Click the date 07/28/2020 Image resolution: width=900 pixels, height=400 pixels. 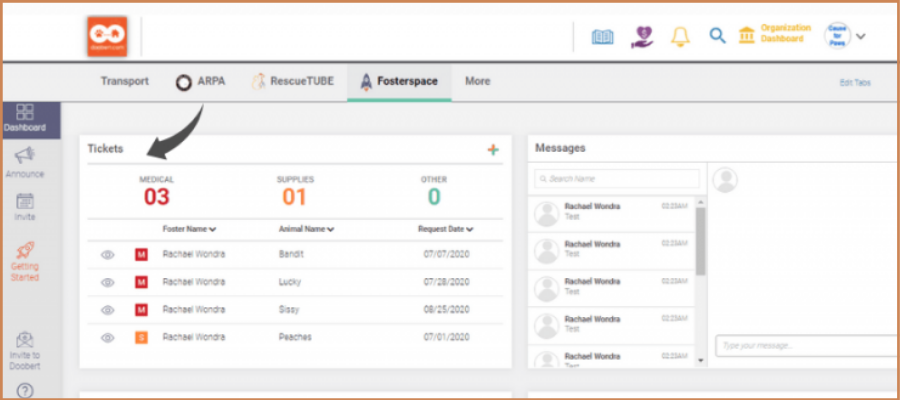click(447, 282)
